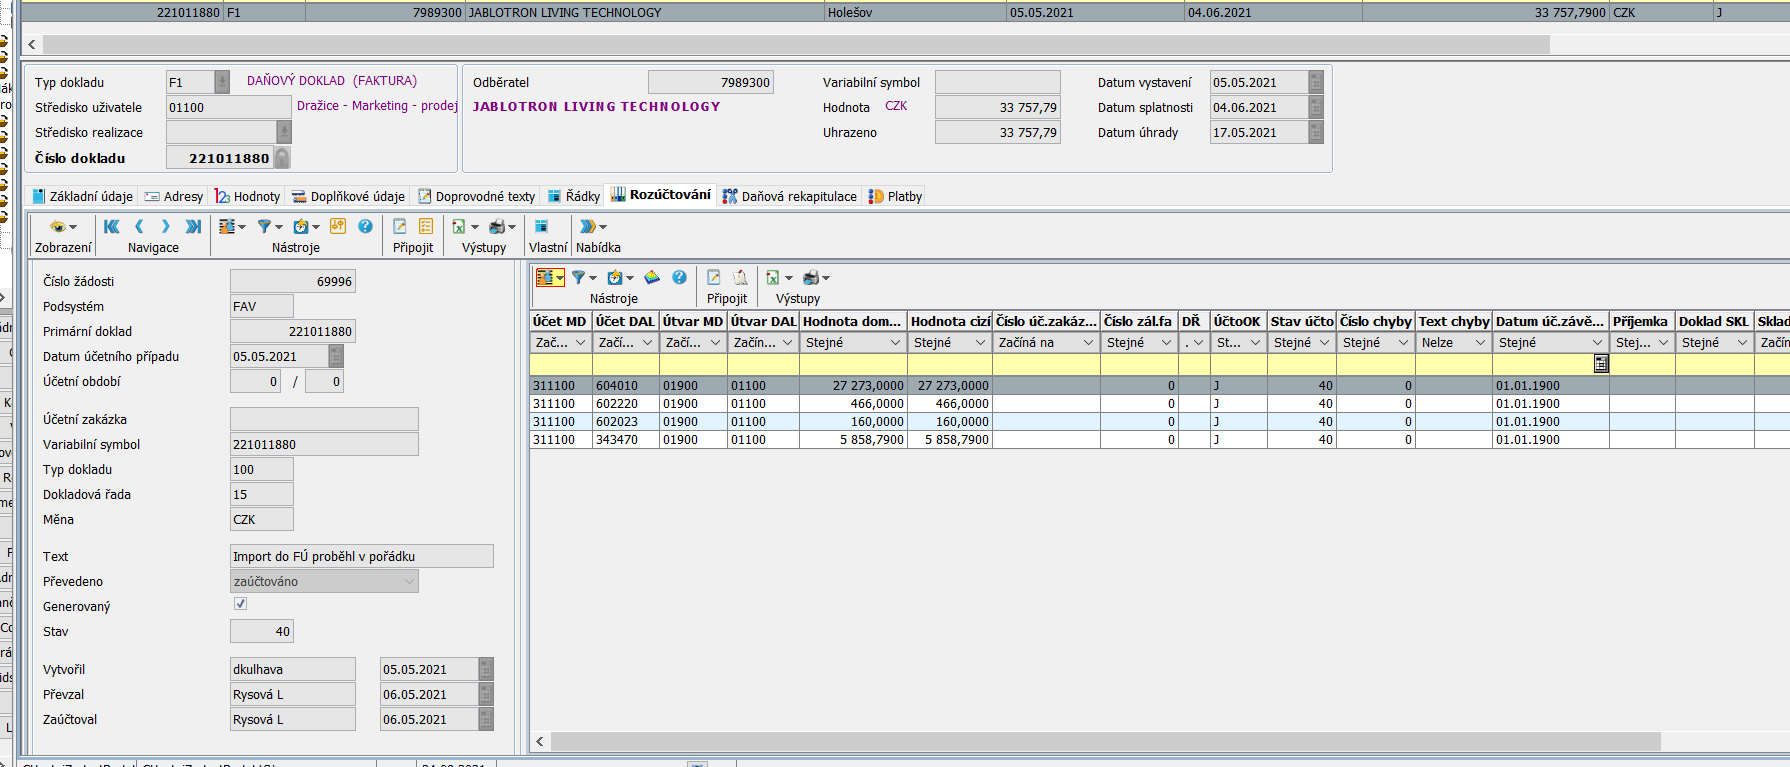Click the Variabilní symbol field with 221011880
1790x767 pixels.
click(323, 445)
